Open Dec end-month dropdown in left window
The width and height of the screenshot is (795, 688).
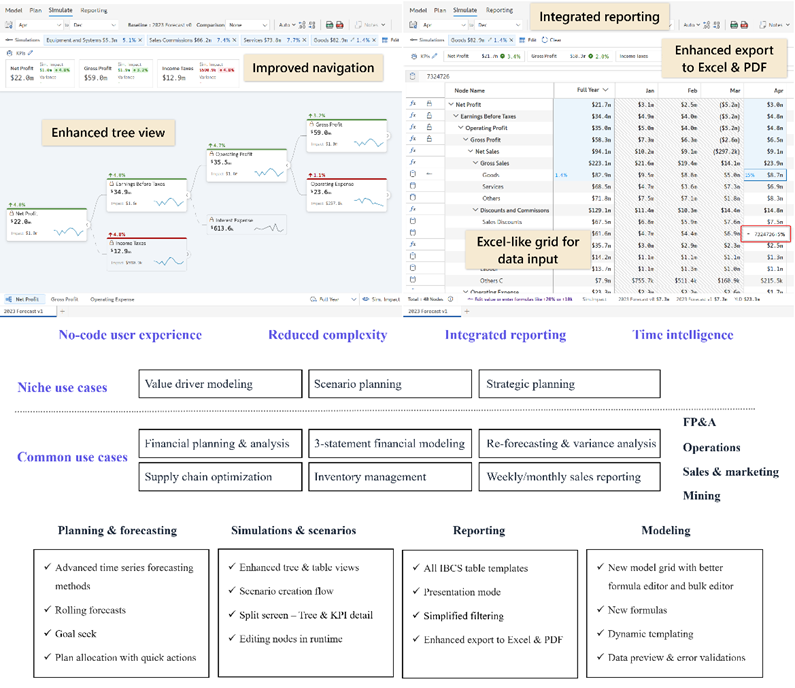94,24
